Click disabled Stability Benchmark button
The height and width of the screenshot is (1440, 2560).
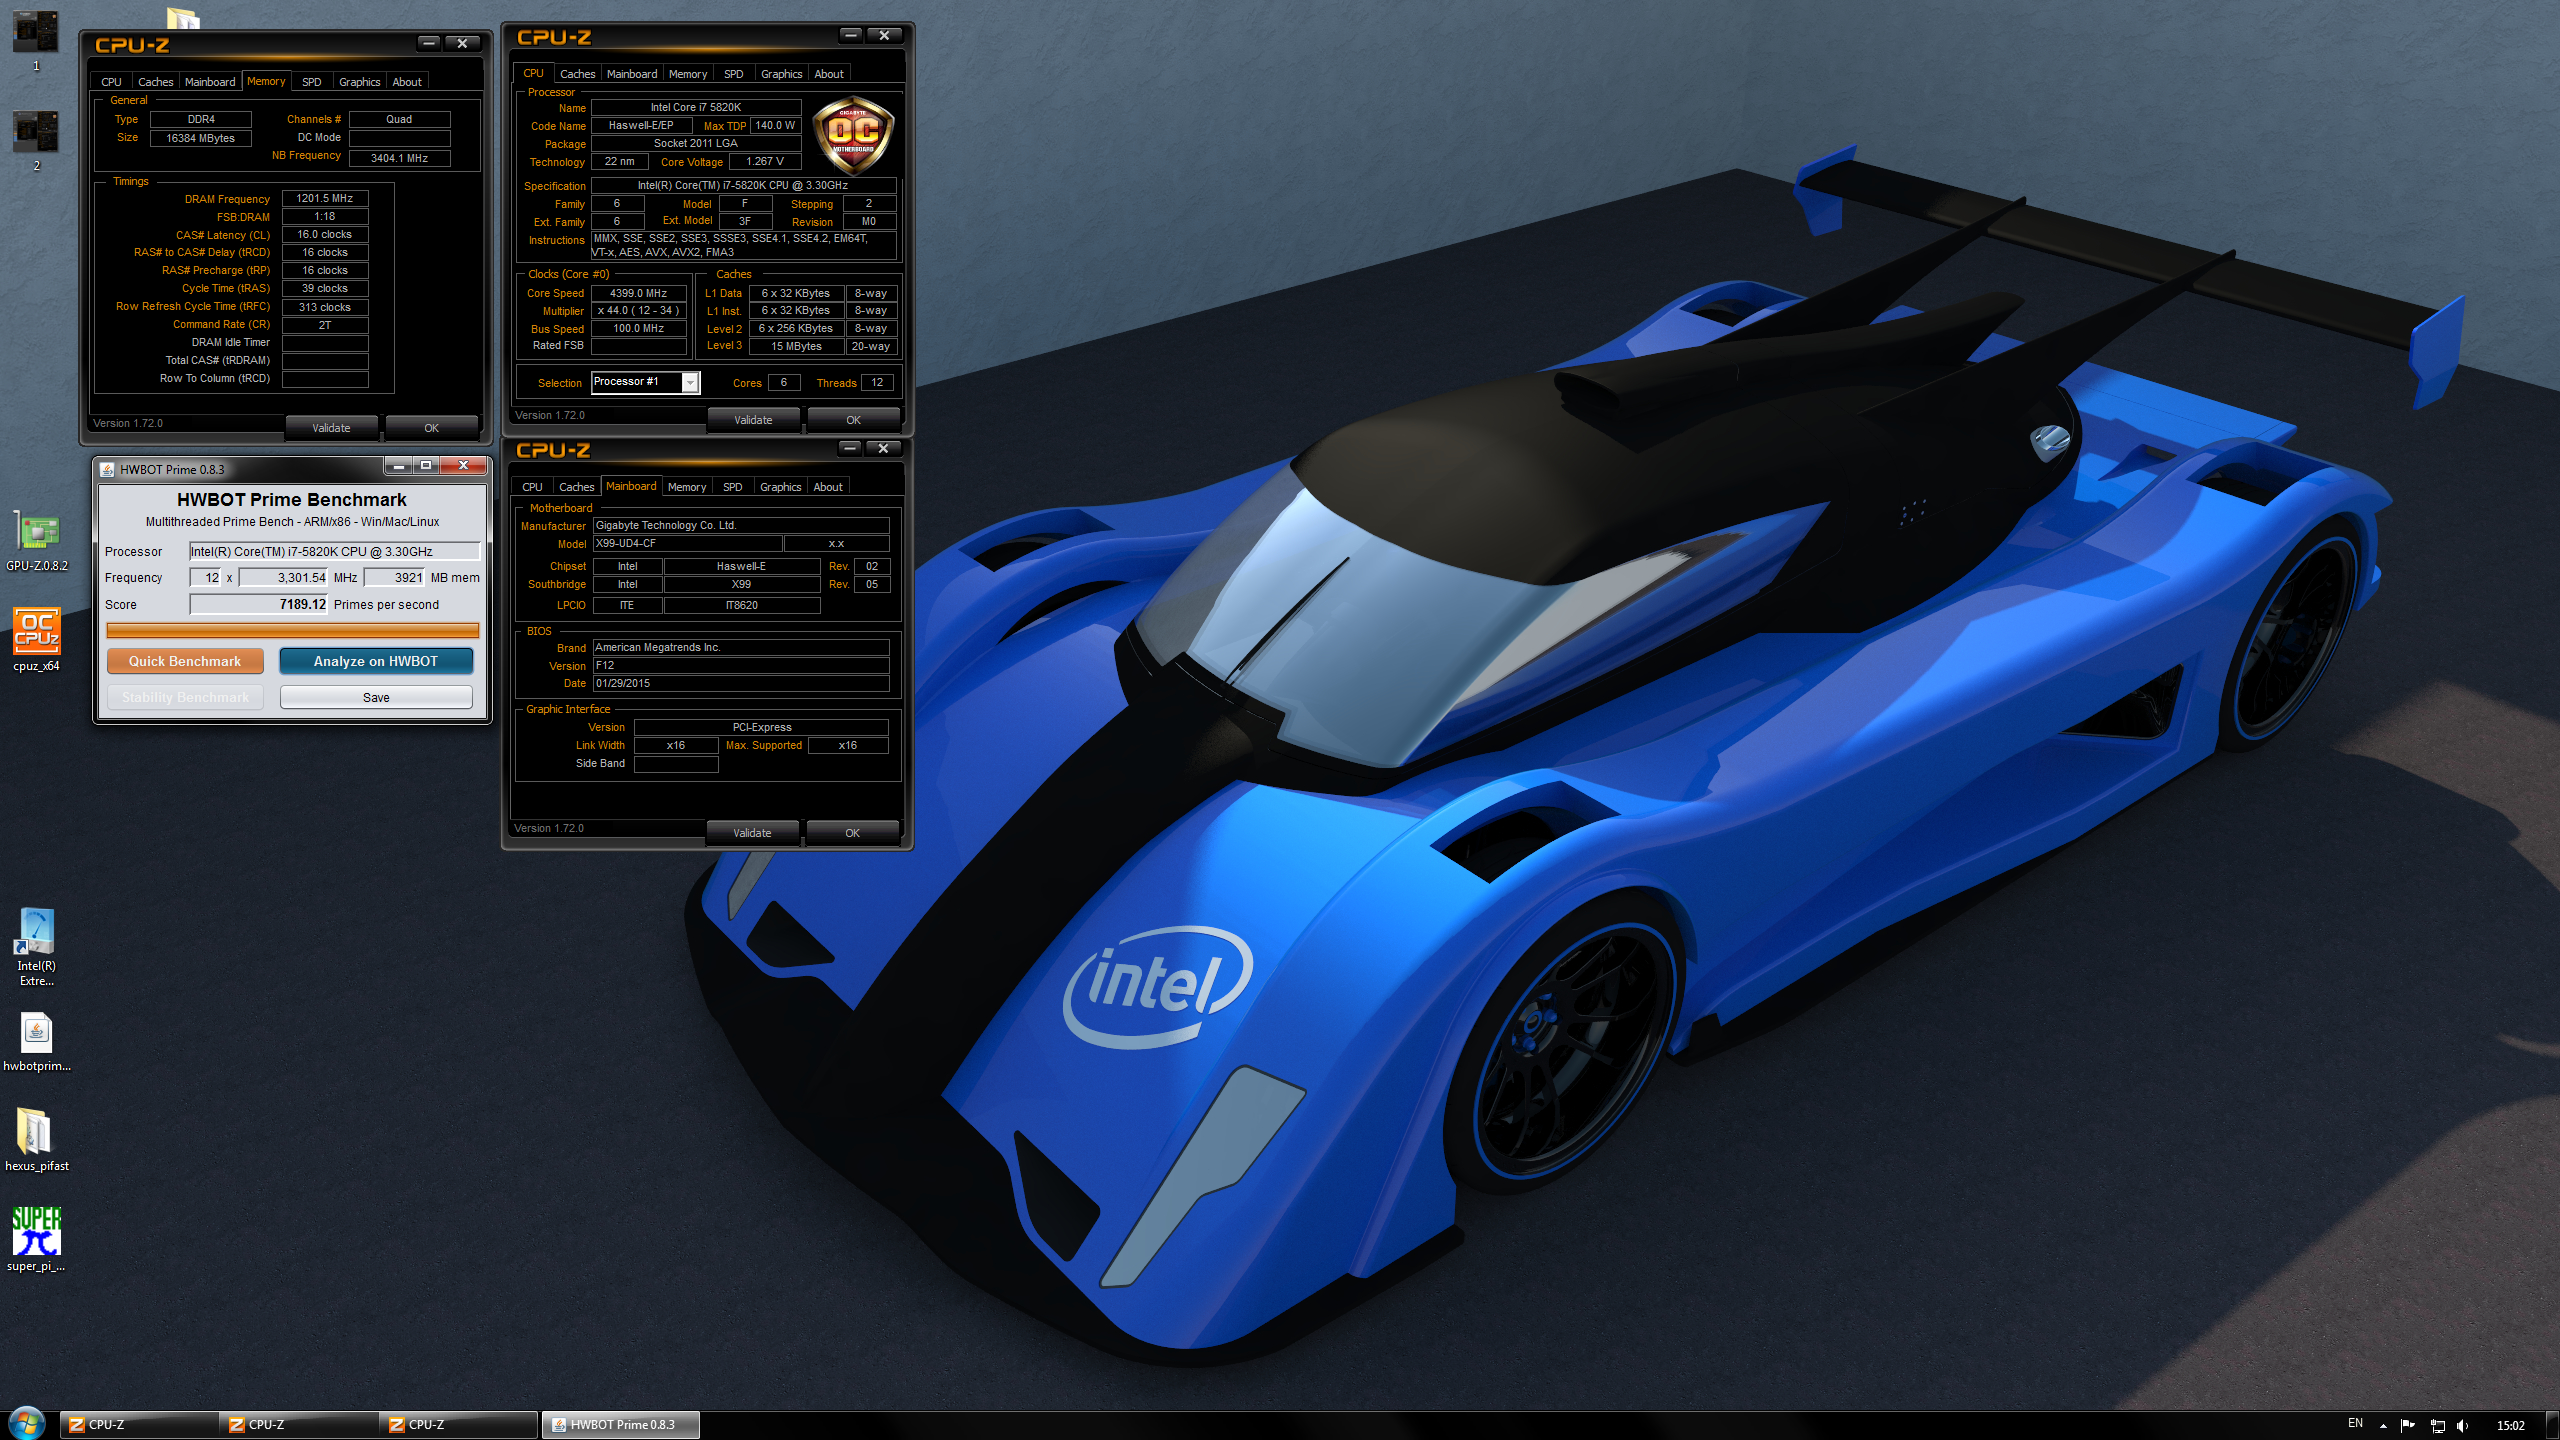pos(185,697)
